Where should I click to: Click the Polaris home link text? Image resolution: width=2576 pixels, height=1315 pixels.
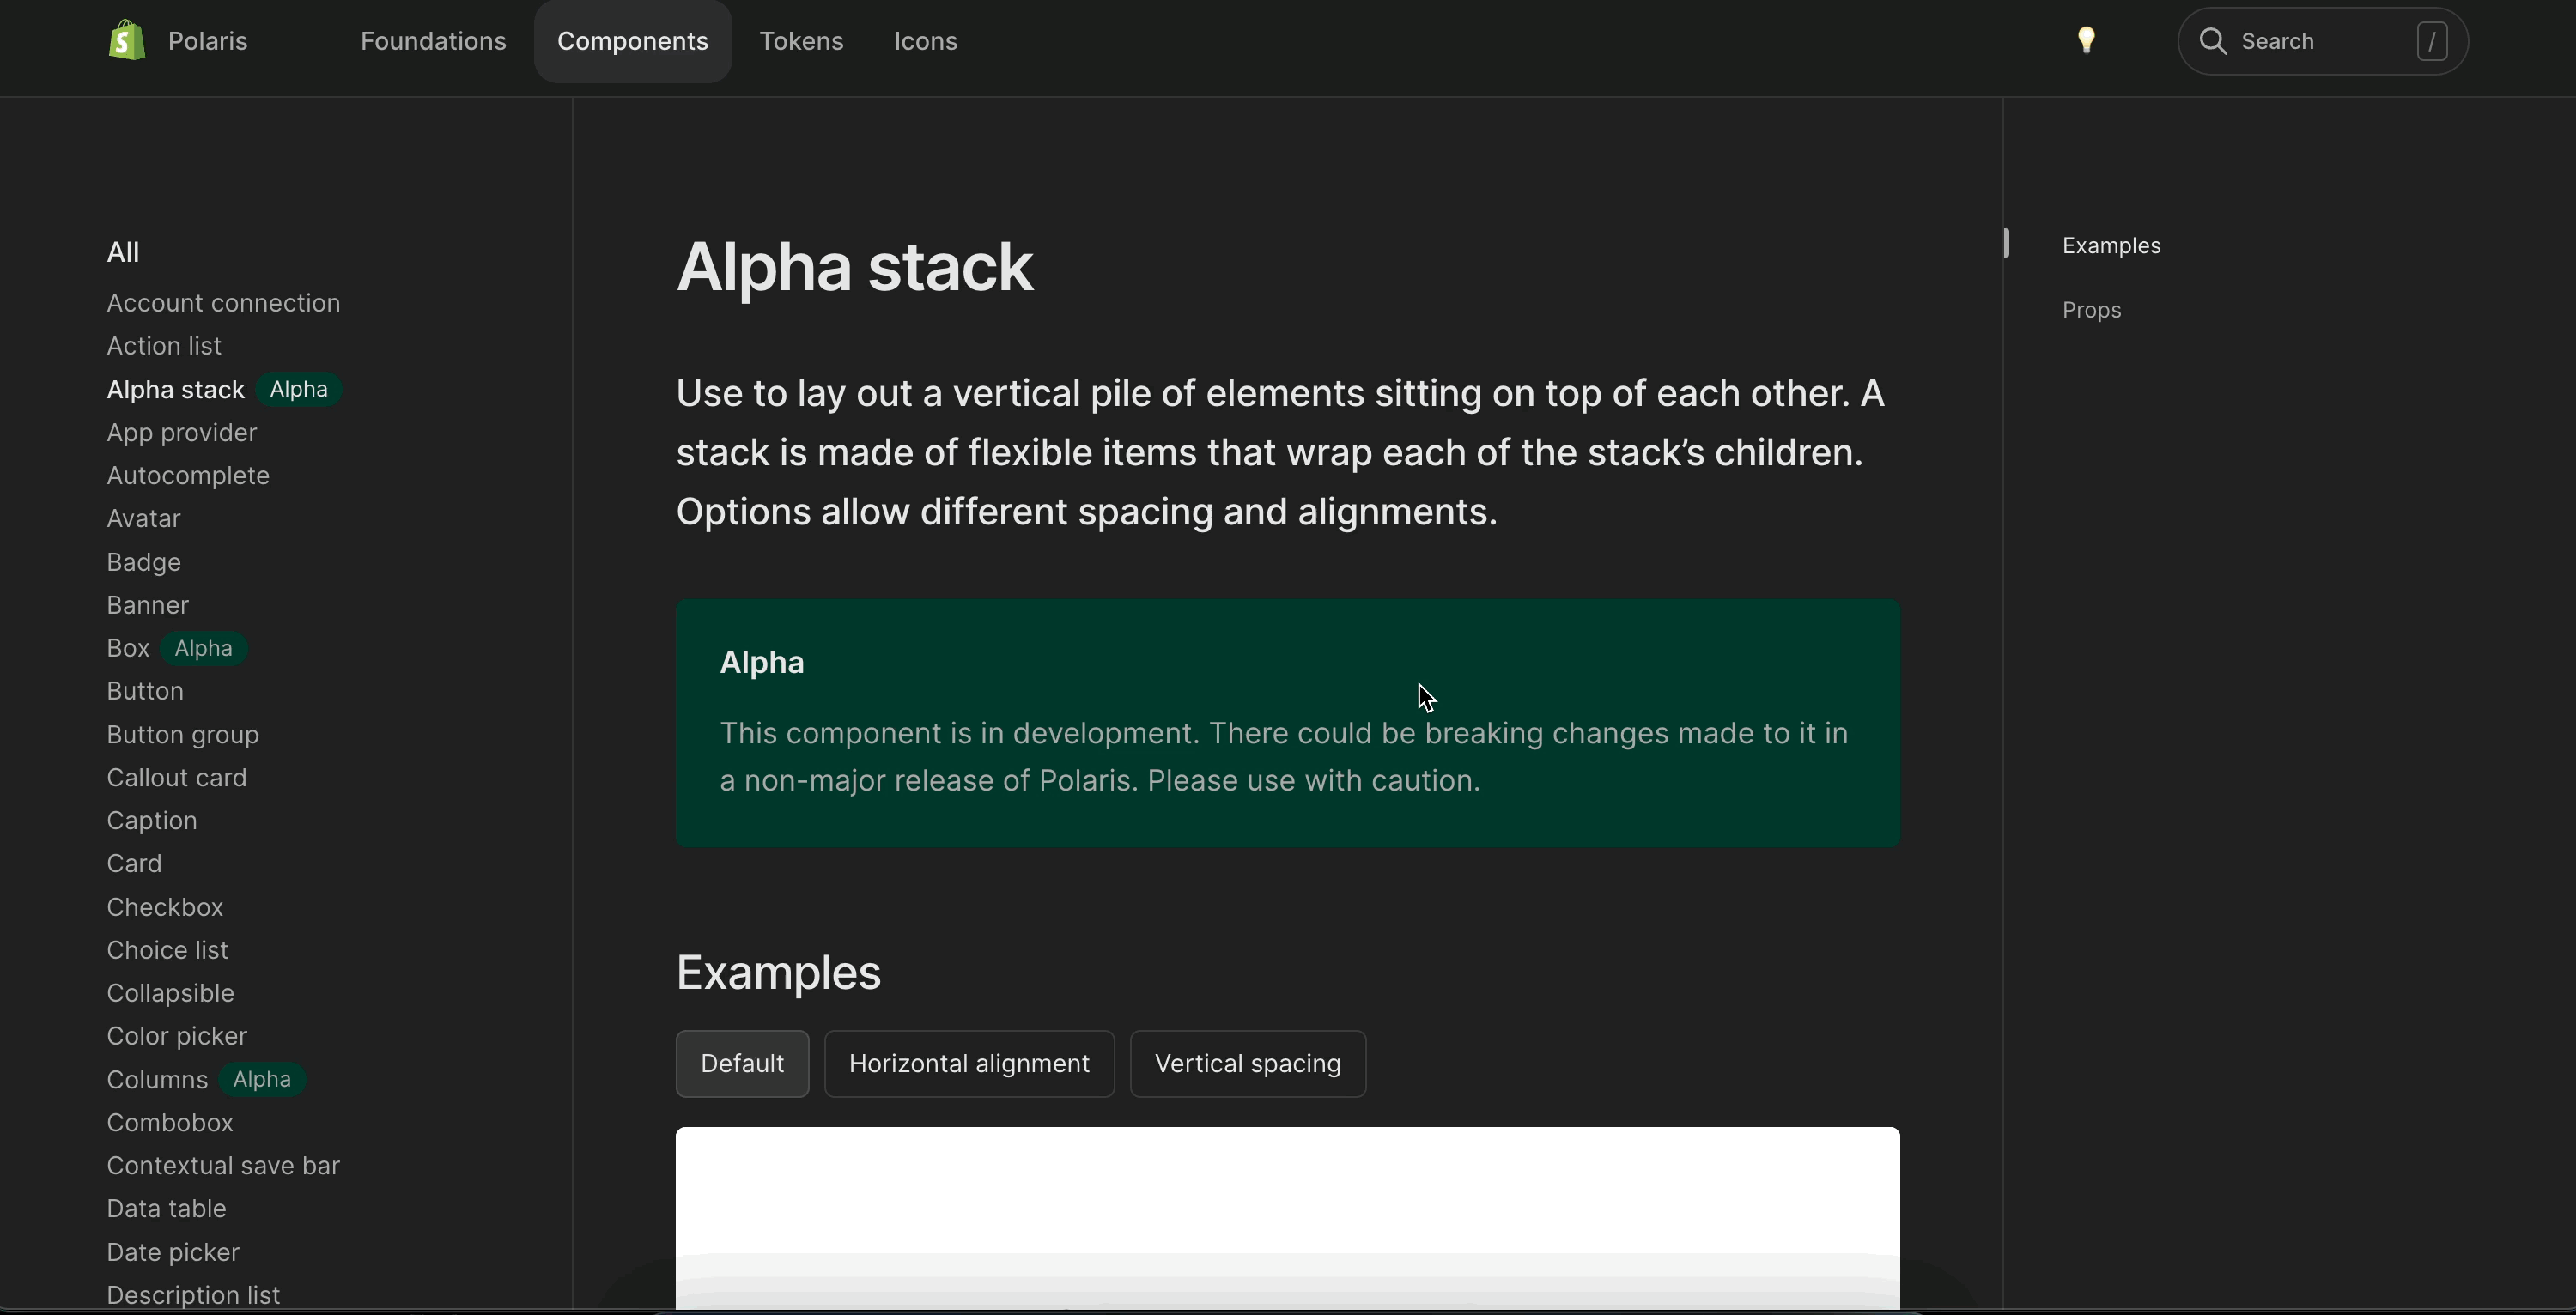[207, 41]
